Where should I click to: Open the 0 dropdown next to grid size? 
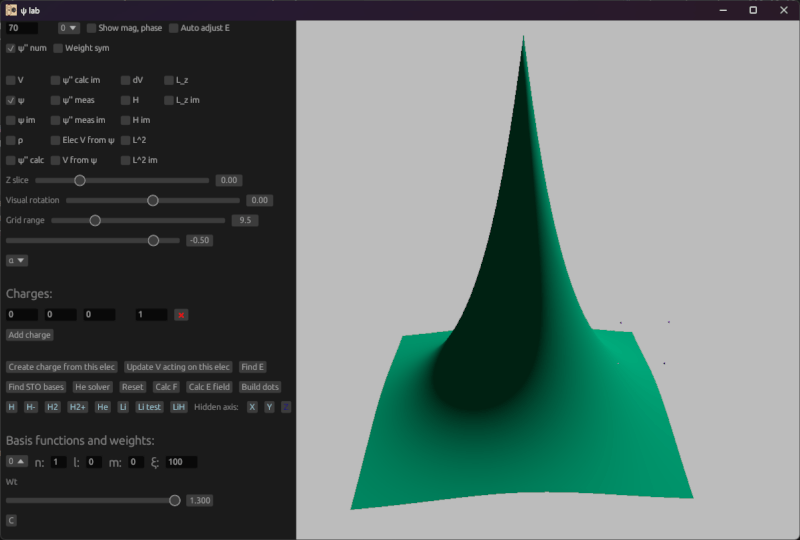pyautogui.click(x=68, y=28)
